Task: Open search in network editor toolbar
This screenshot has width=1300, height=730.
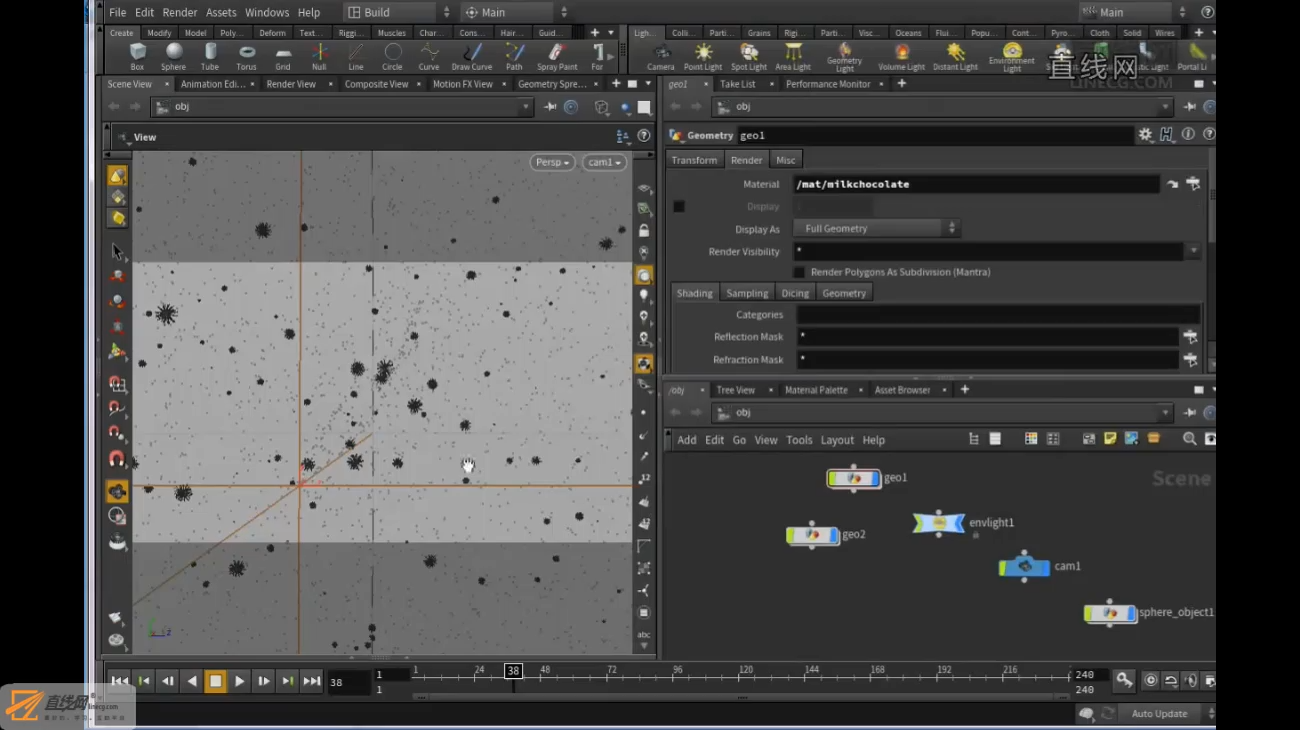Action: [1189, 439]
